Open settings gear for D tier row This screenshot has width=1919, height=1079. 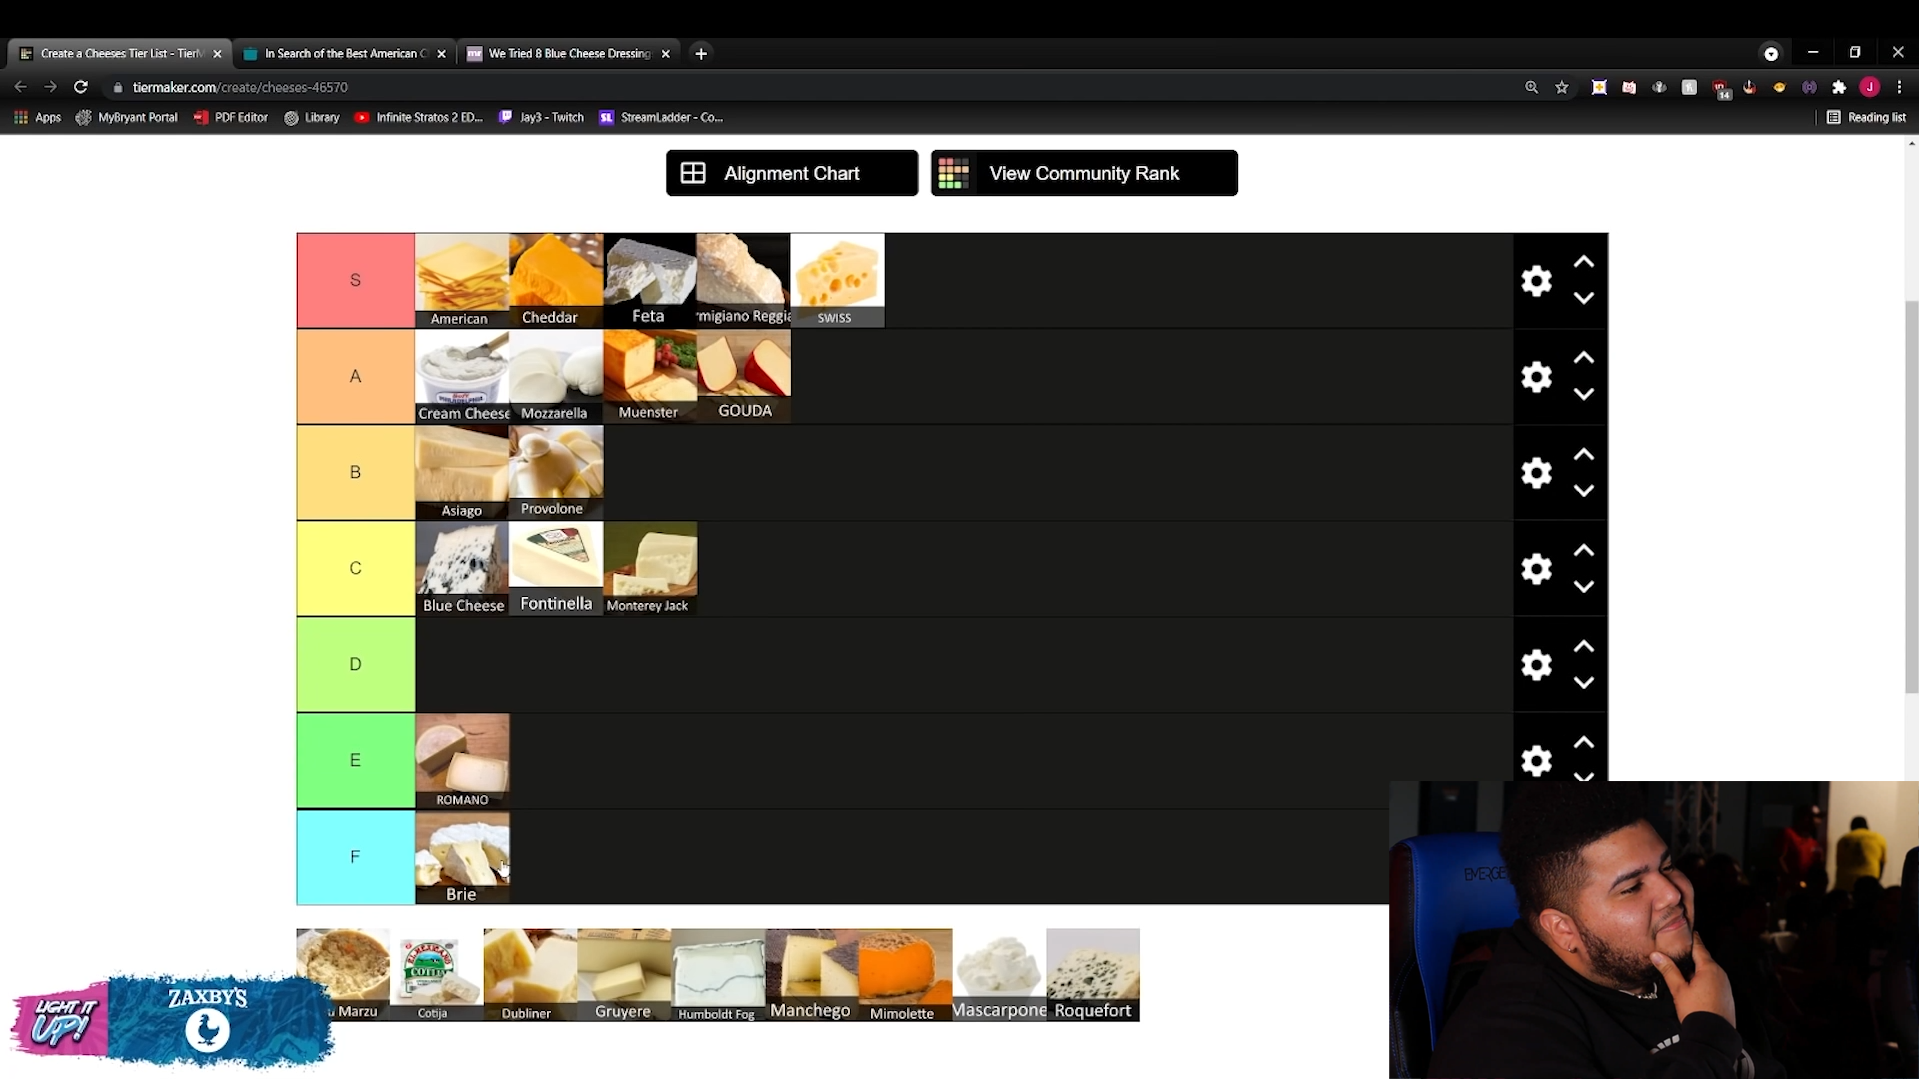point(1536,665)
